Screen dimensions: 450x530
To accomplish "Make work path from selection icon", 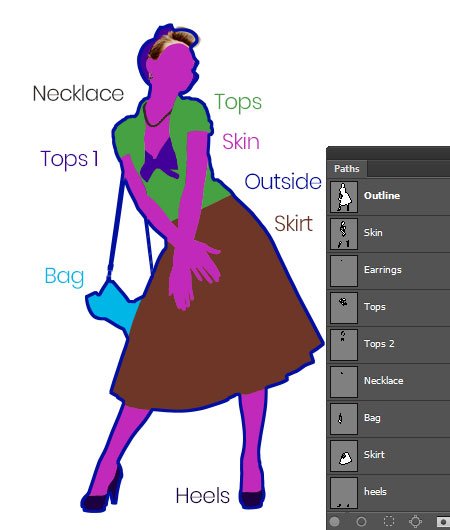I will 416,521.
